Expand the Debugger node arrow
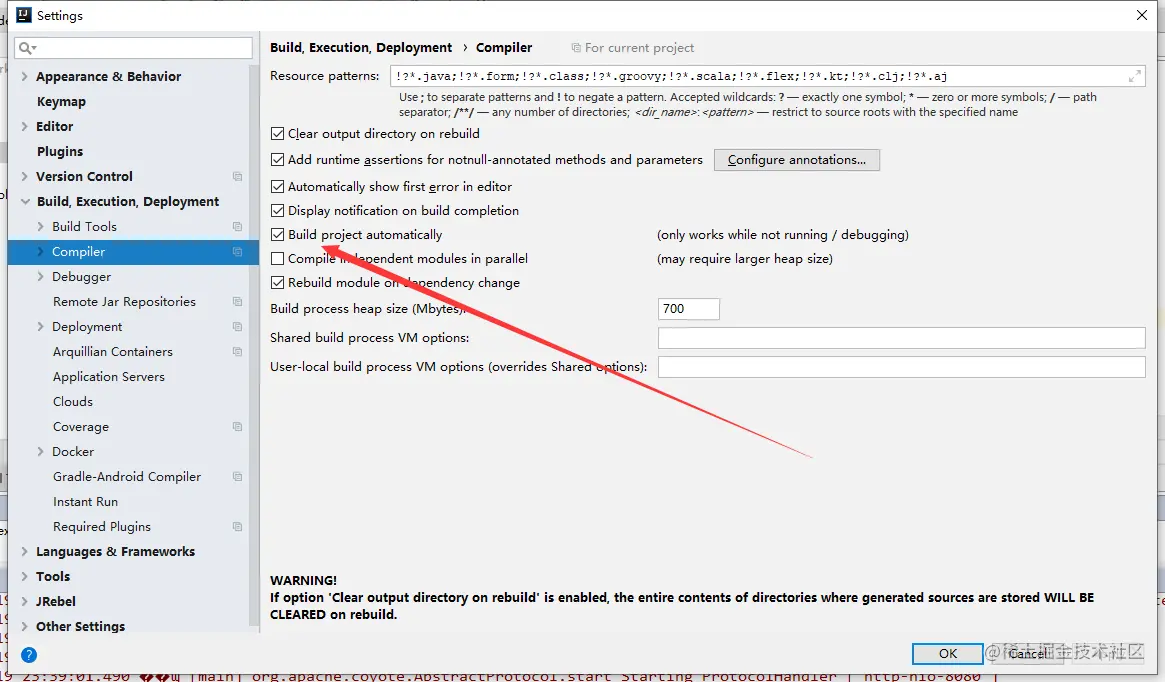1165x682 pixels. [x=40, y=276]
